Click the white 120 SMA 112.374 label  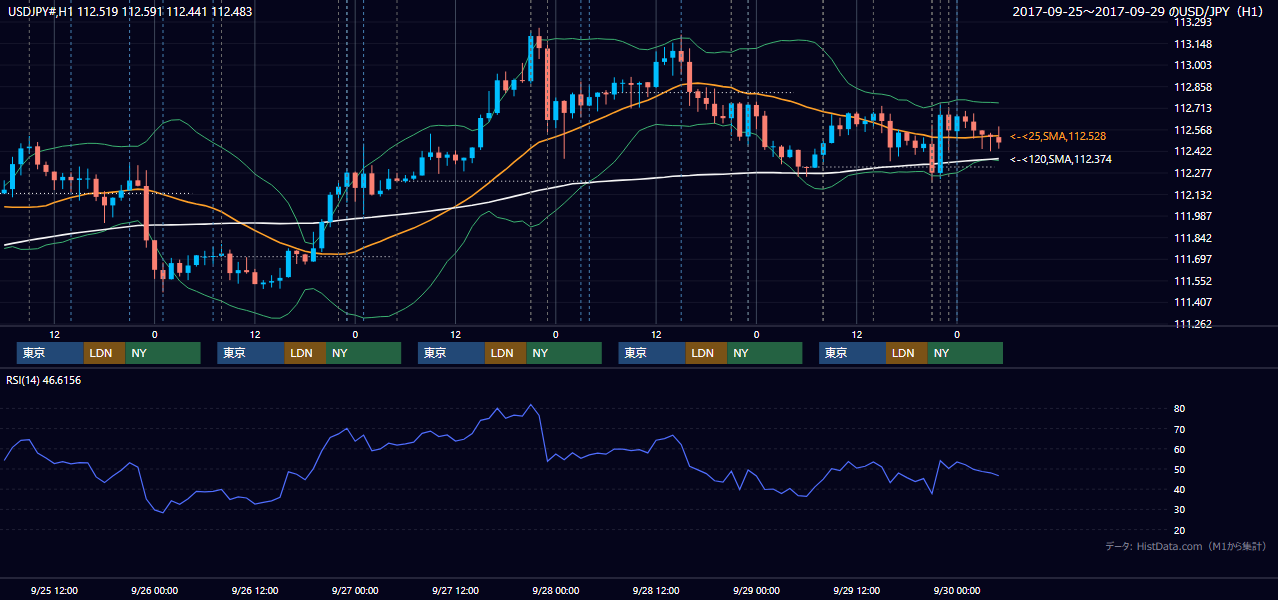pos(1060,159)
